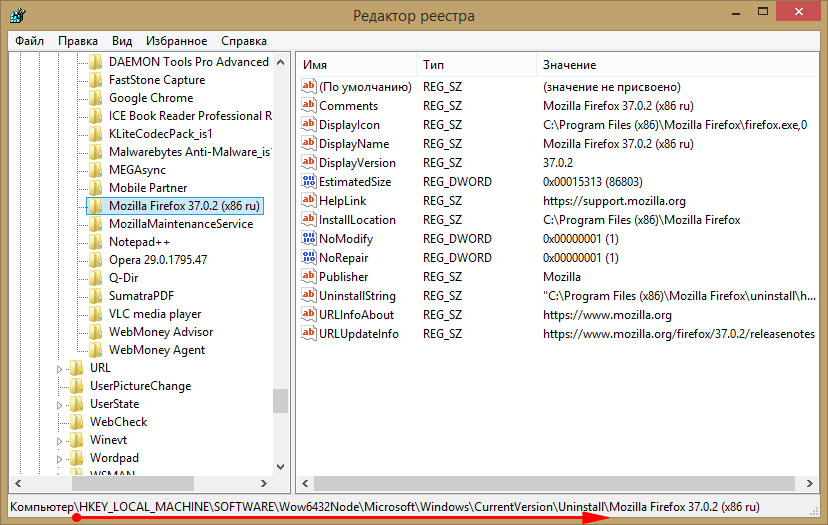Click the MEGAsync folder icon
This screenshot has height=525, width=828.
coord(96,170)
